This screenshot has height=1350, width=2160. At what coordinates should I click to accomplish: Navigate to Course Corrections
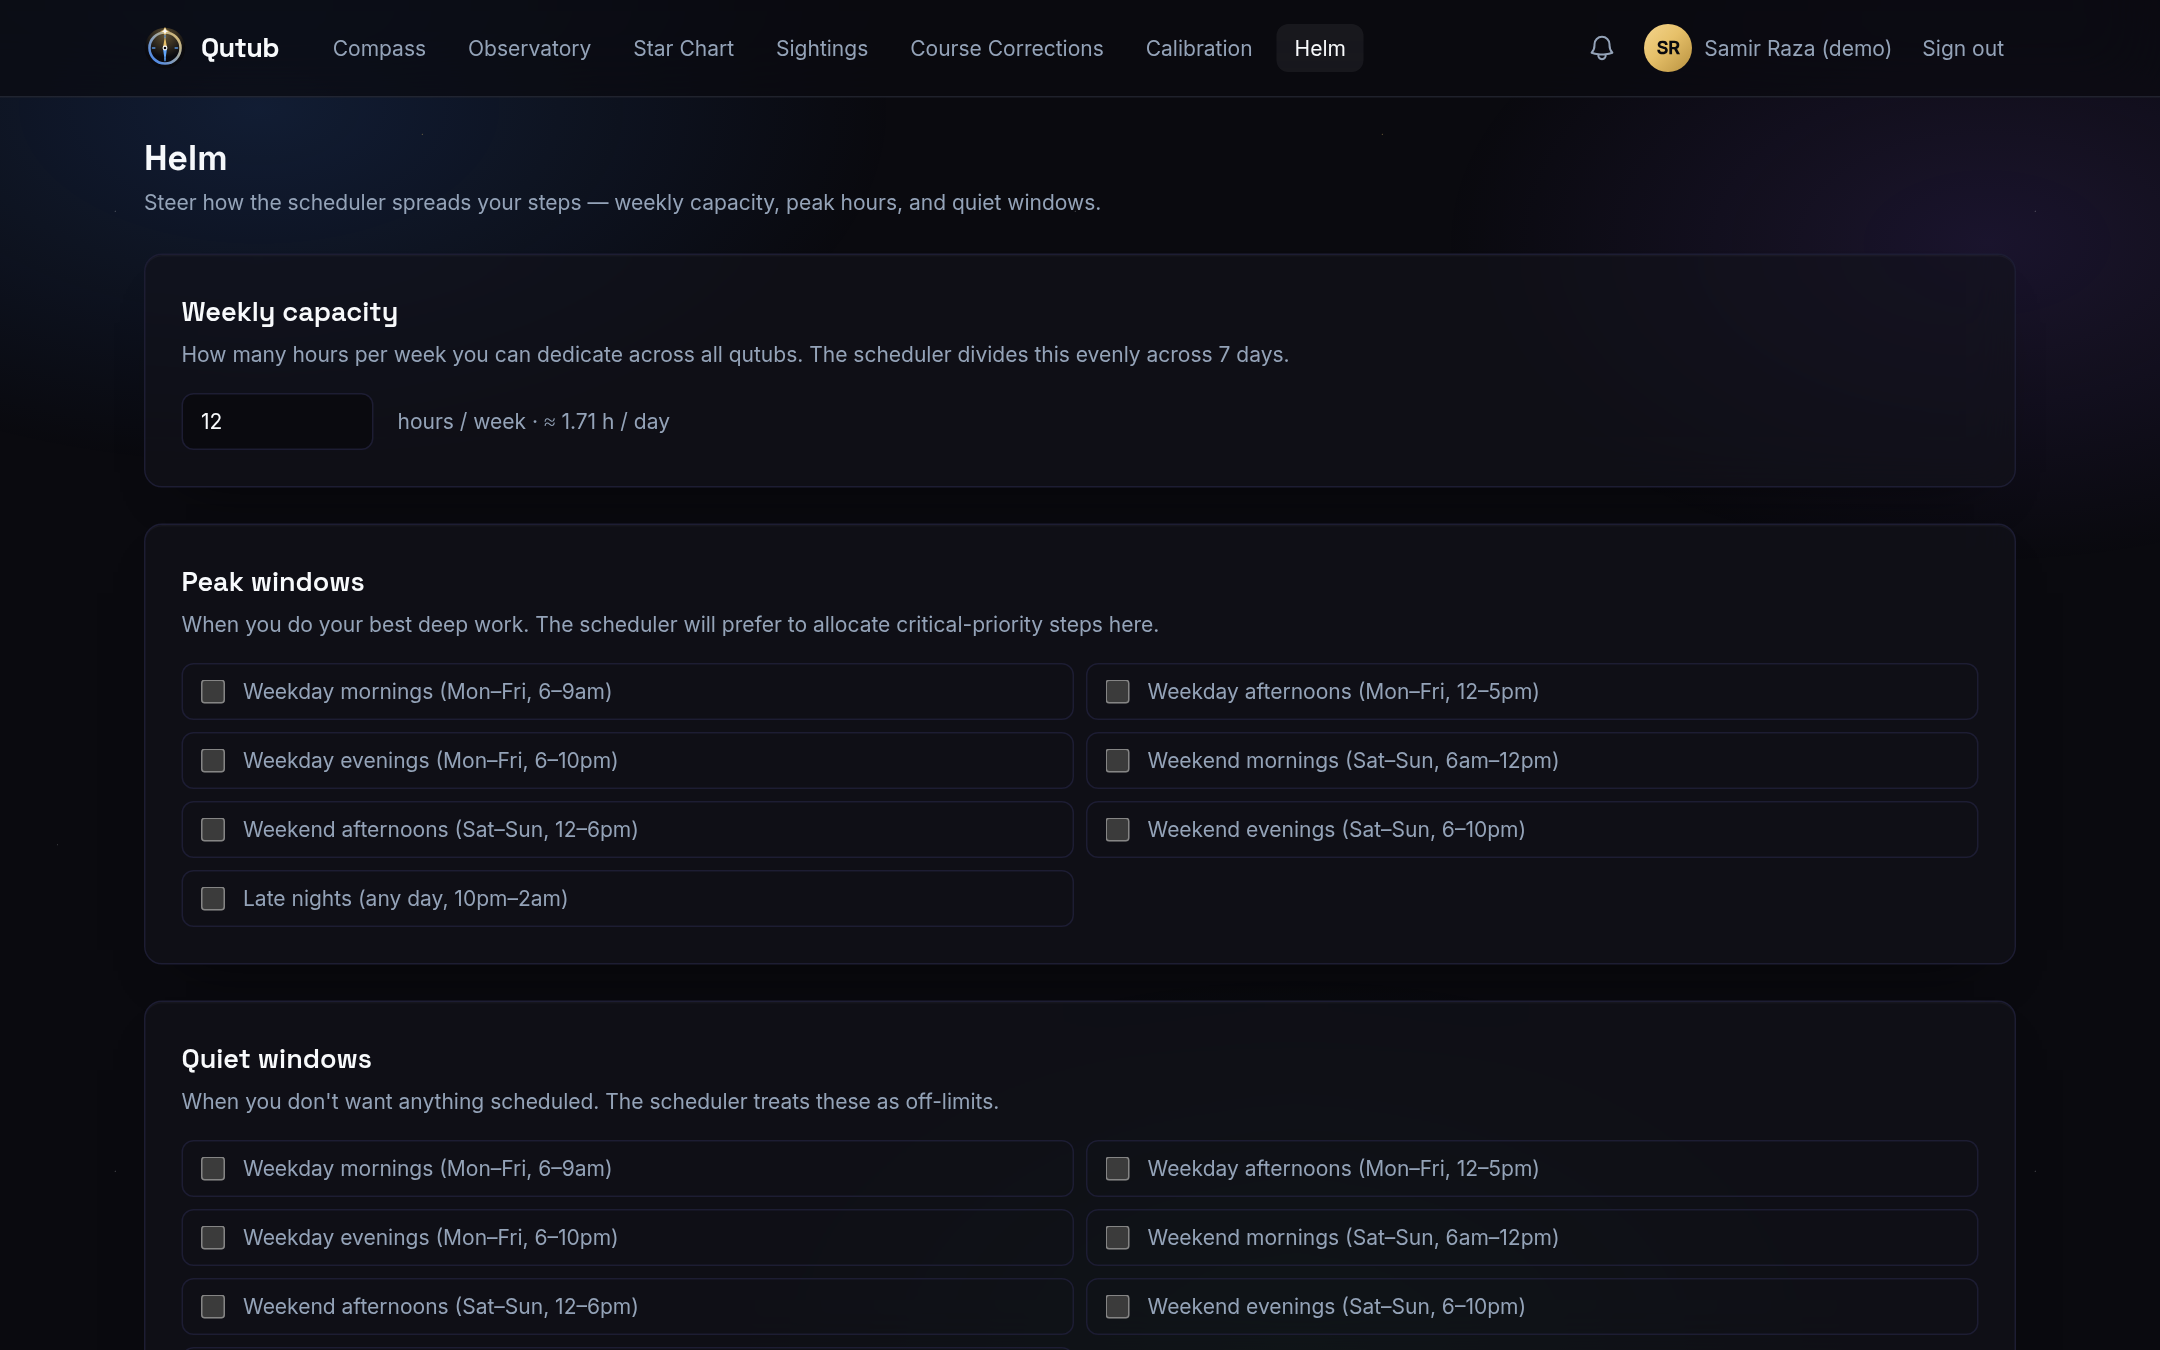(1006, 48)
